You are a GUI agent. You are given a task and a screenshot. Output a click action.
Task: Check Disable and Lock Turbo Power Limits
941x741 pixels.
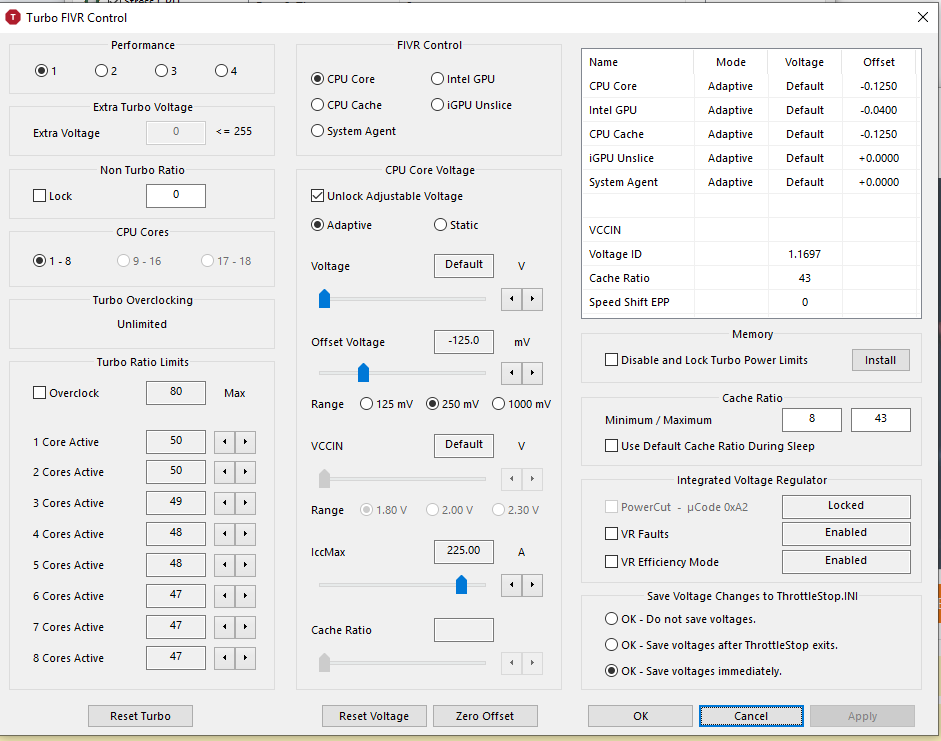click(612, 360)
